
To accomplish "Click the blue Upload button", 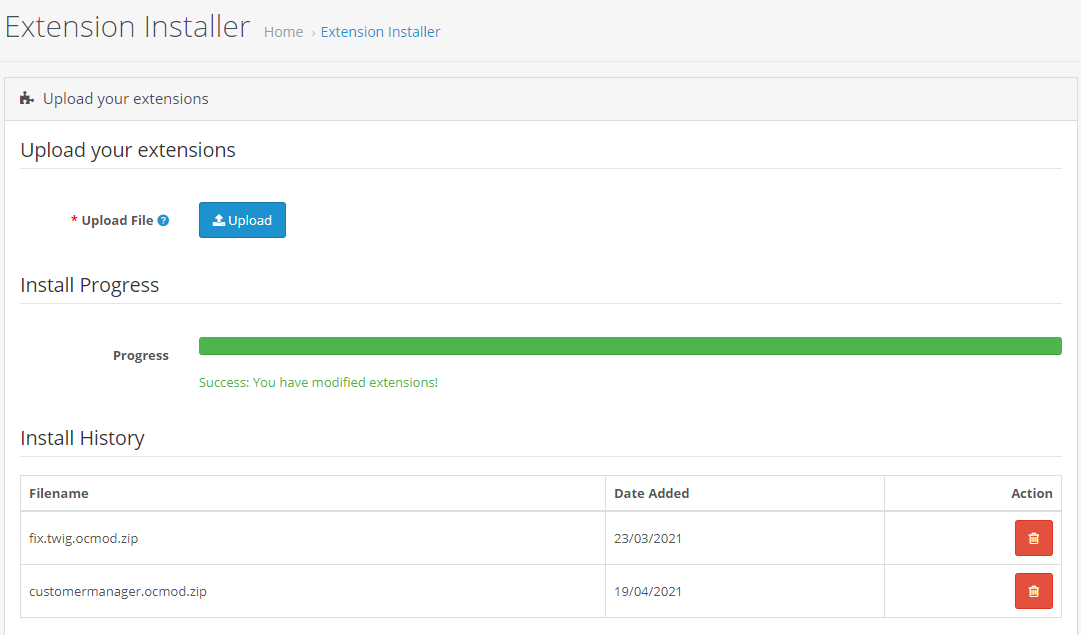I will (x=242, y=220).
